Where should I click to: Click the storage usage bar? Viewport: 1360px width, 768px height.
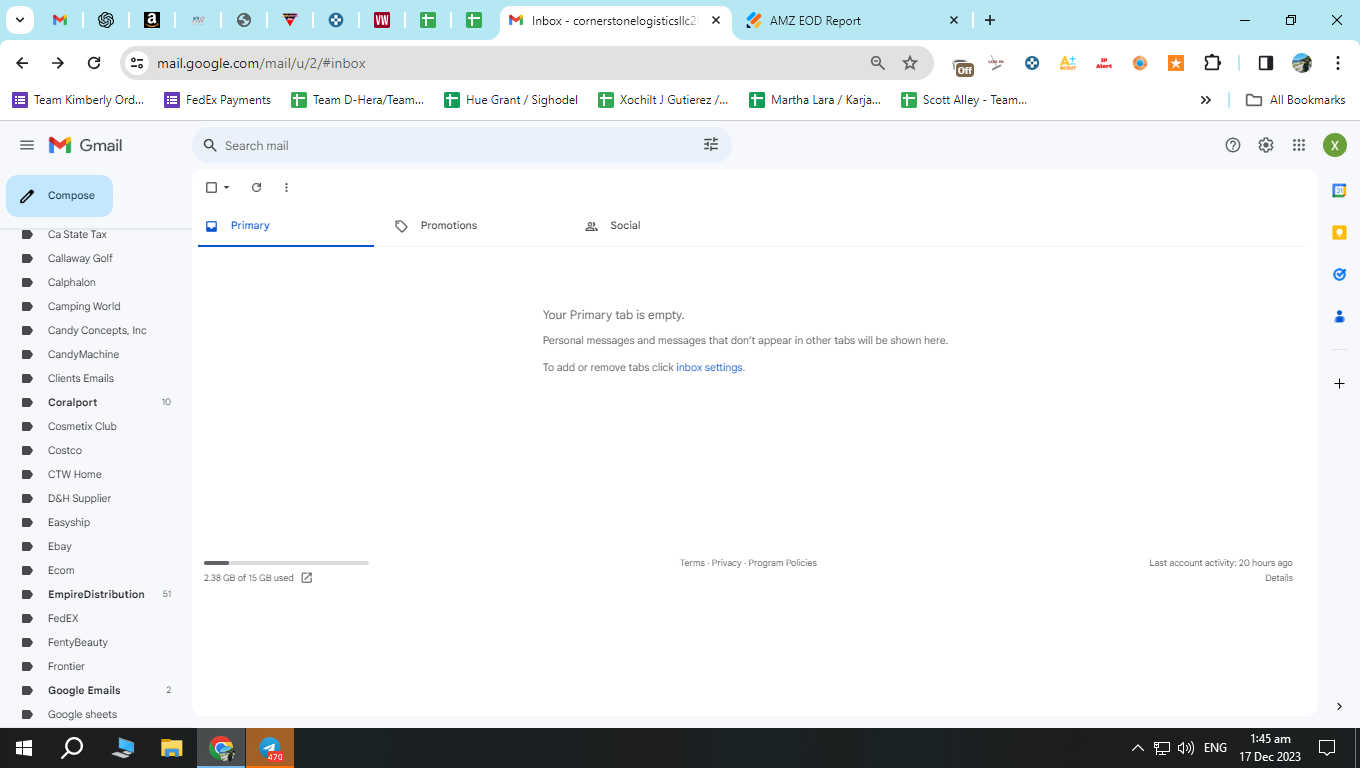point(286,563)
